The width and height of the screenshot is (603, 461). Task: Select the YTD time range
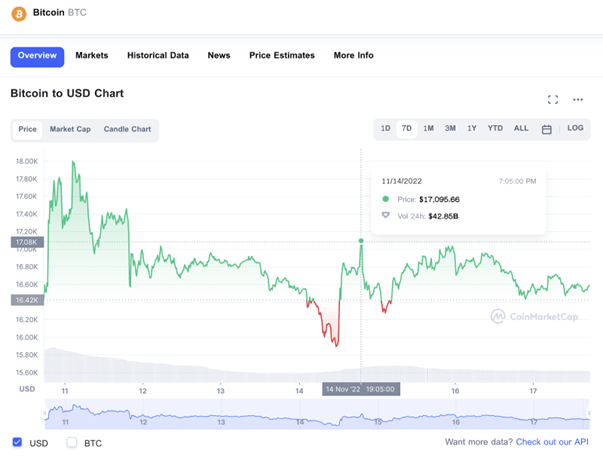[495, 129]
